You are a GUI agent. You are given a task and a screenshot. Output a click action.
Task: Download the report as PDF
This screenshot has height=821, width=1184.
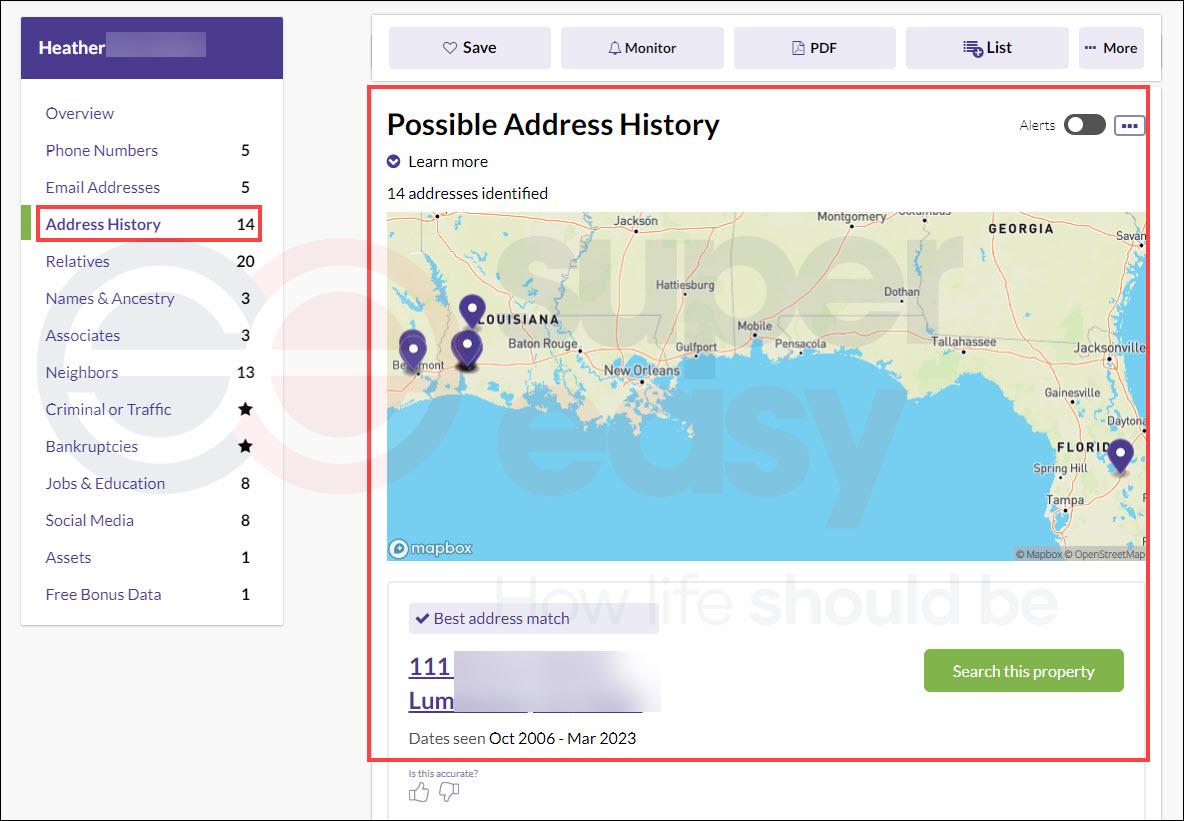tap(814, 48)
